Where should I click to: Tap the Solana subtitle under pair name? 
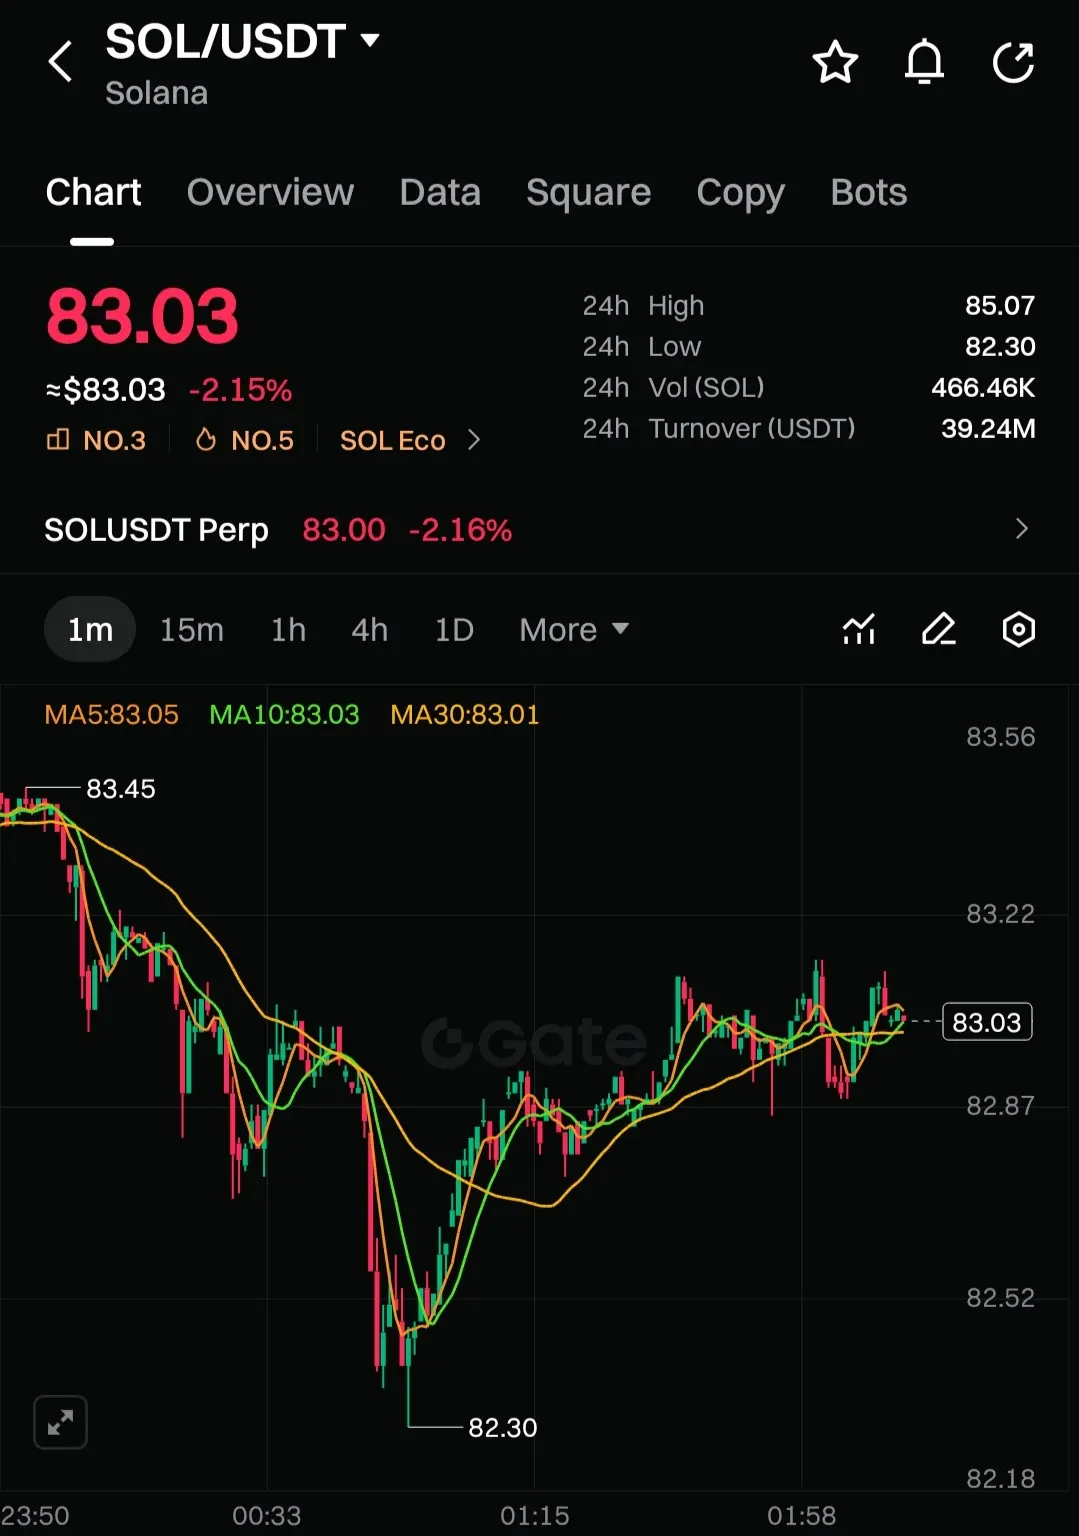pyautogui.click(x=156, y=93)
